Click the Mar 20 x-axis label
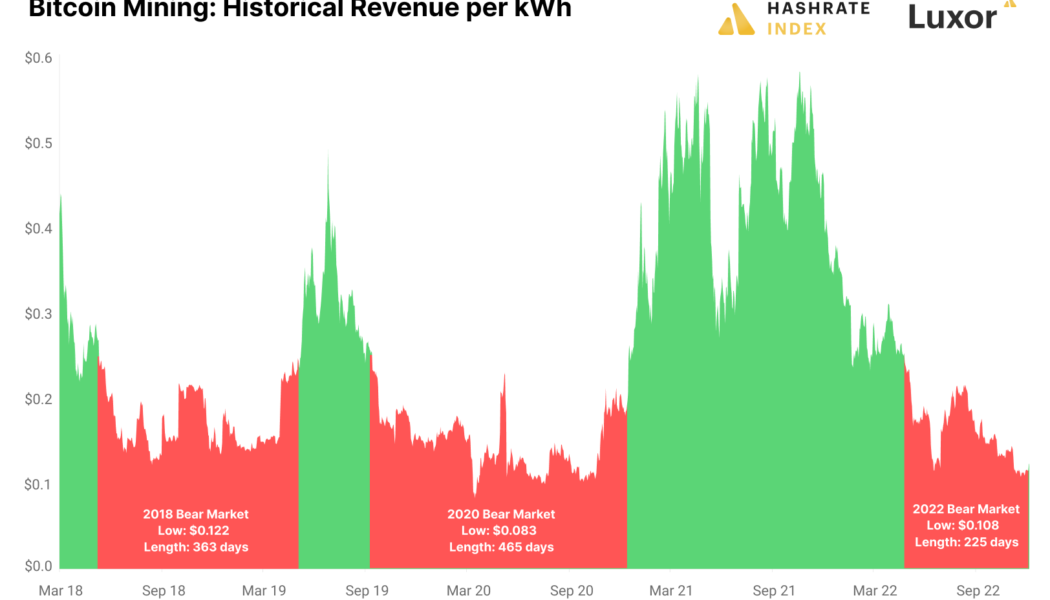 pyautogui.click(x=468, y=591)
